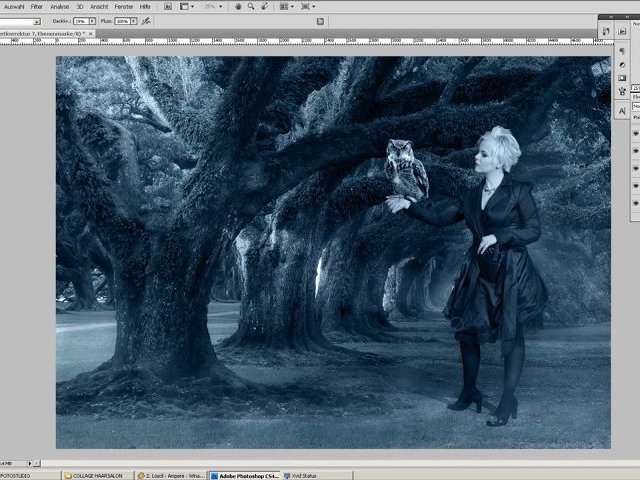Switch to COLLAGE HAARSALON taskbar window
The image size is (640, 480).
pos(96,476)
